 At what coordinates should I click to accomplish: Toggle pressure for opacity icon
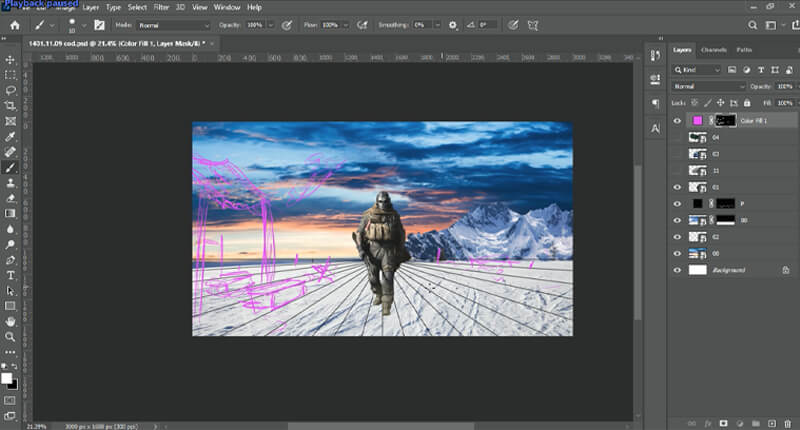coord(287,25)
